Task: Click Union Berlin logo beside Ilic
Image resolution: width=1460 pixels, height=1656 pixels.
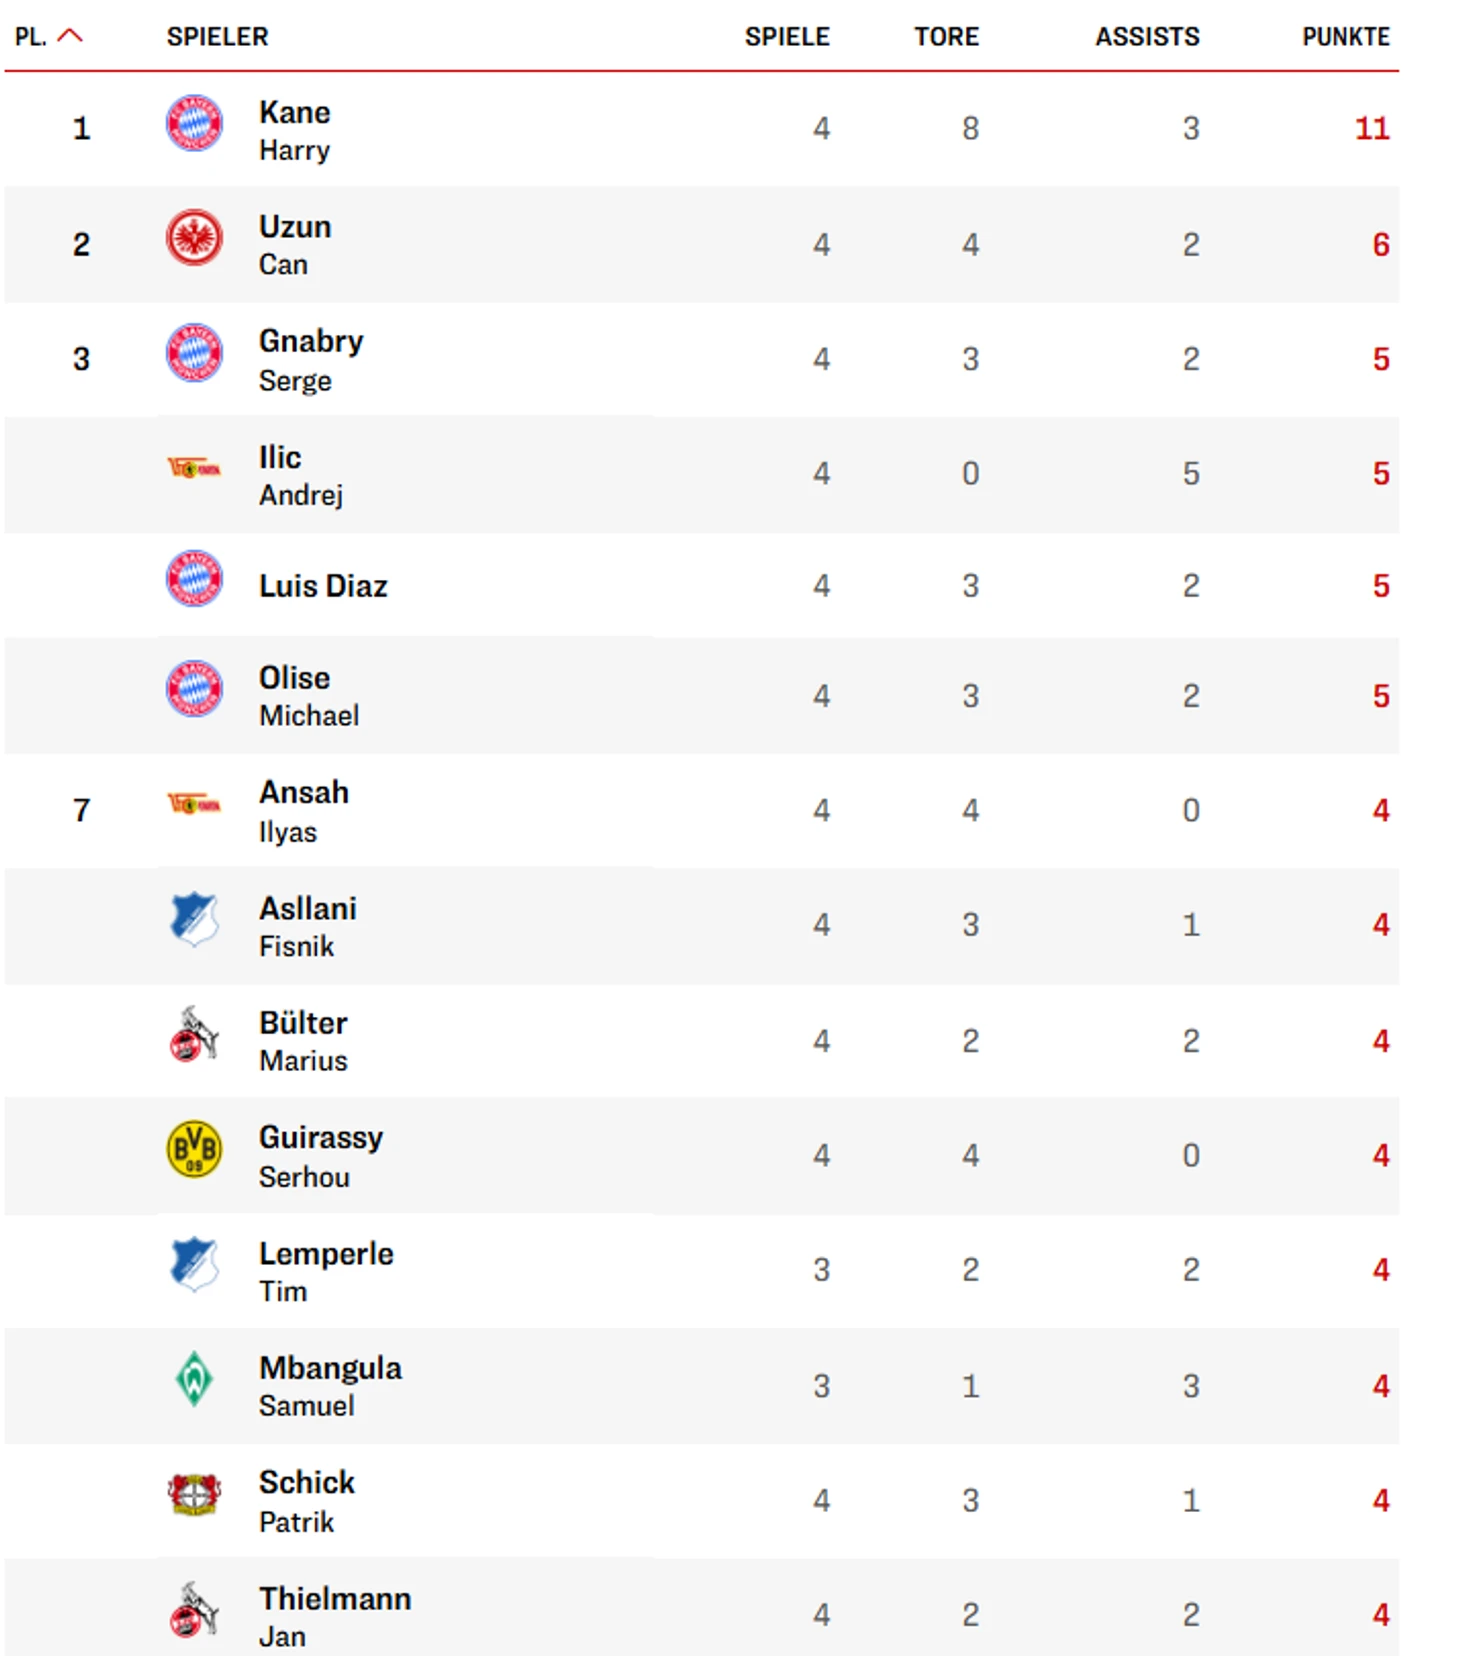Action: pyautogui.click(x=194, y=467)
